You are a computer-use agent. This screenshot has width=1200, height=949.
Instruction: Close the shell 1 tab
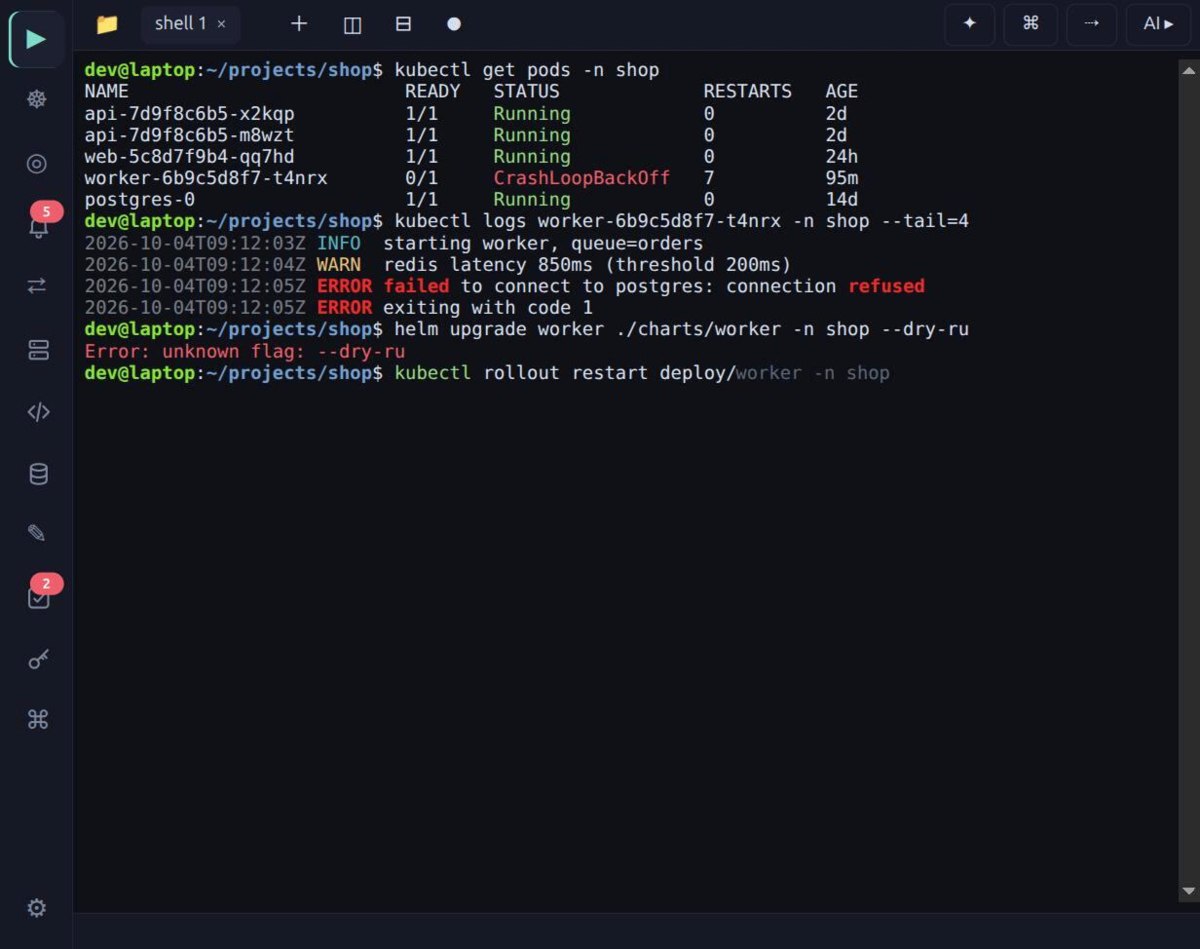221,24
